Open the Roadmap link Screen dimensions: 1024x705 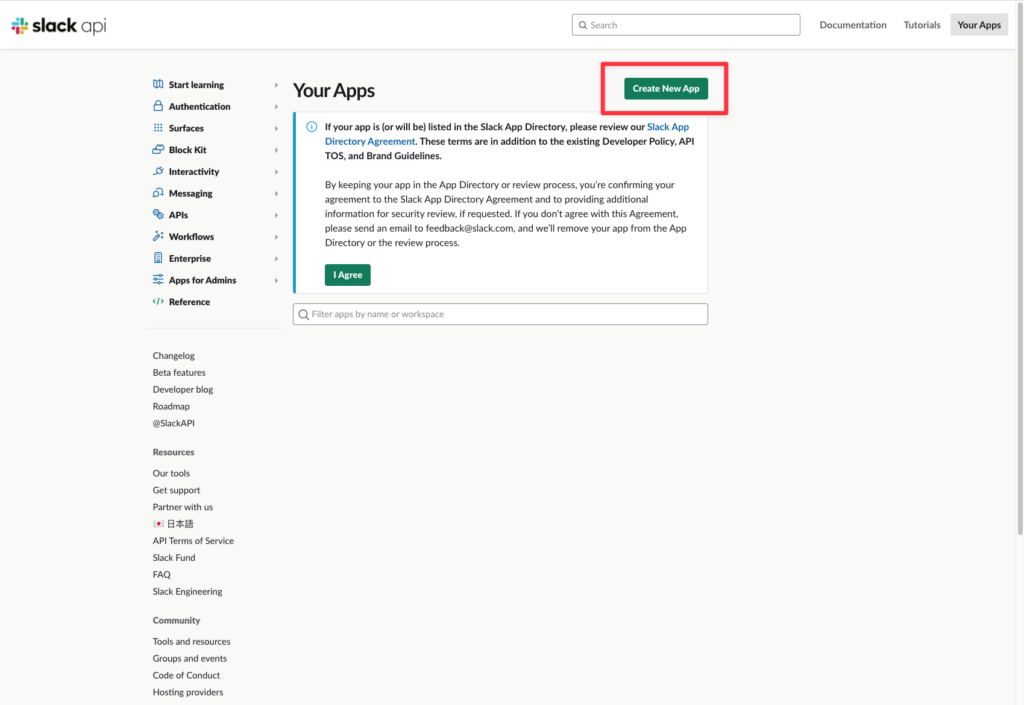pos(171,406)
